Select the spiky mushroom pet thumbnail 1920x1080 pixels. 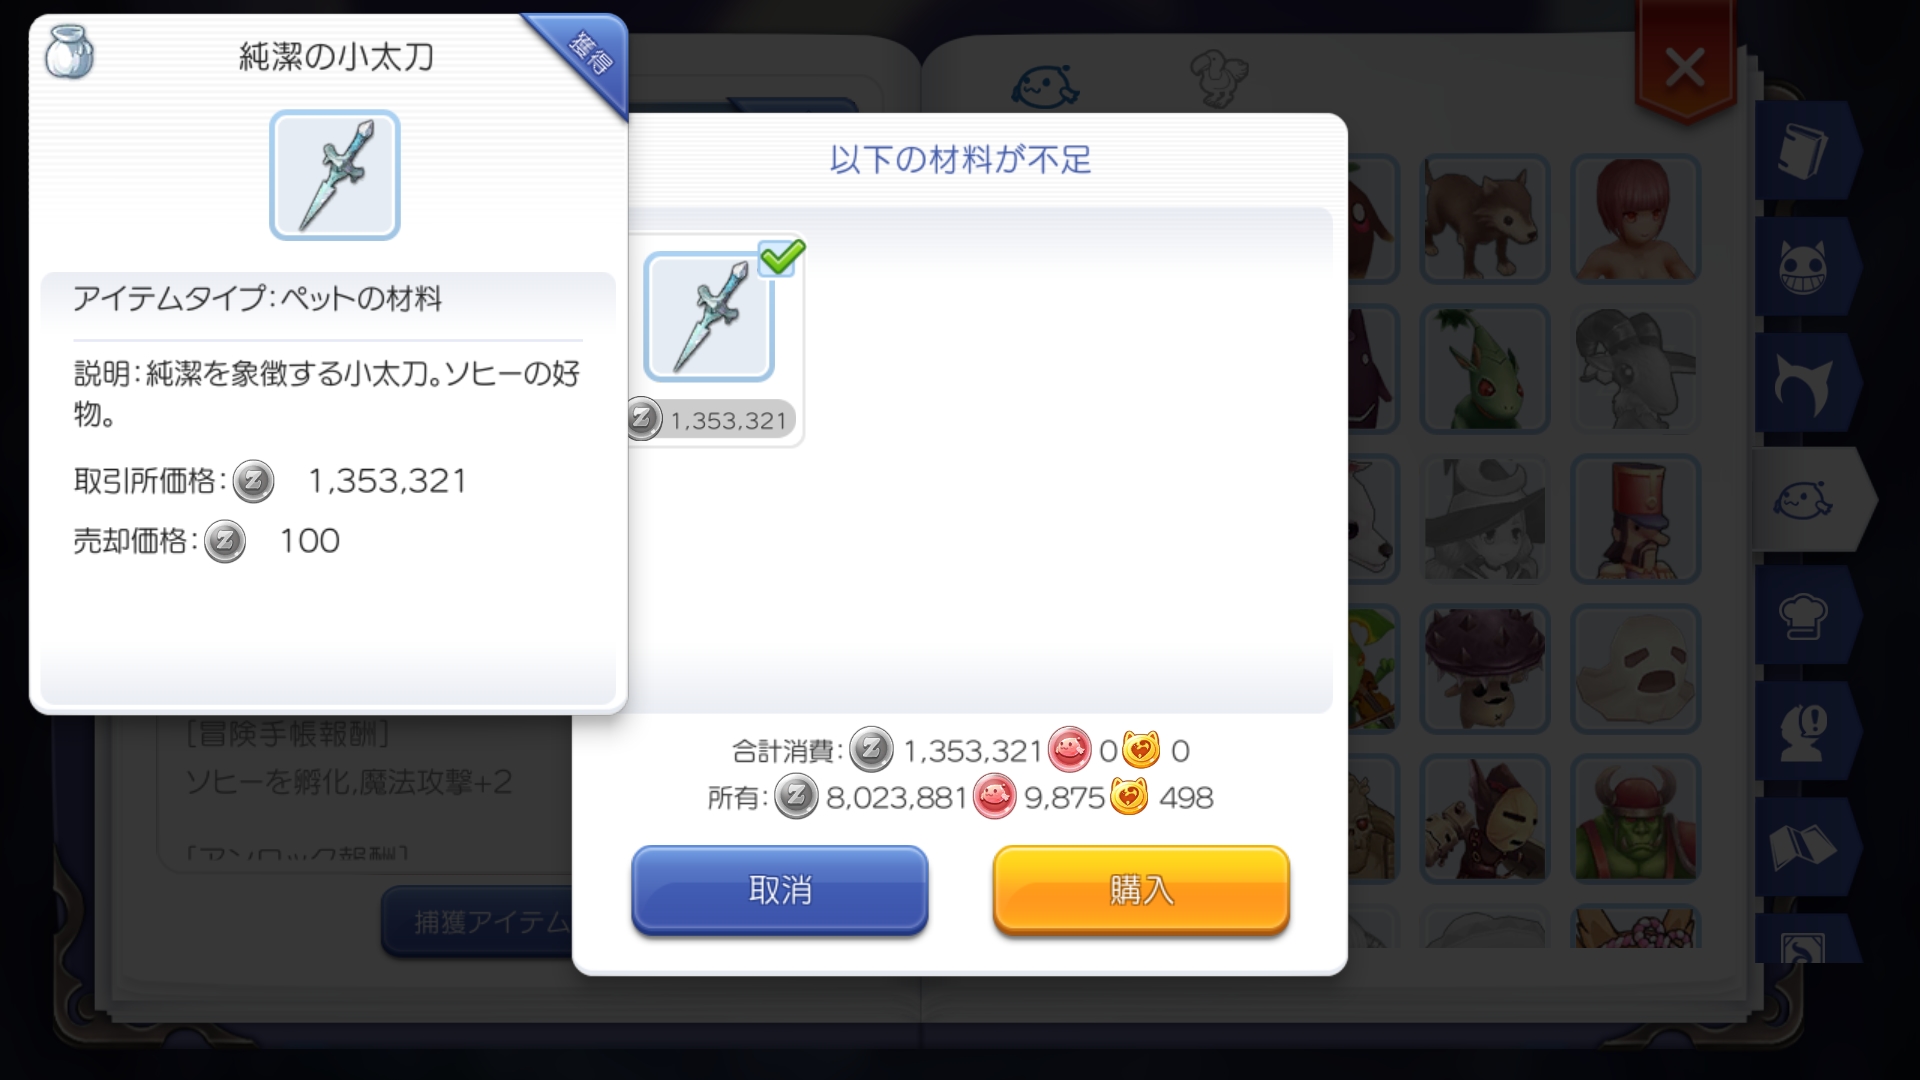coord(1484,669)
